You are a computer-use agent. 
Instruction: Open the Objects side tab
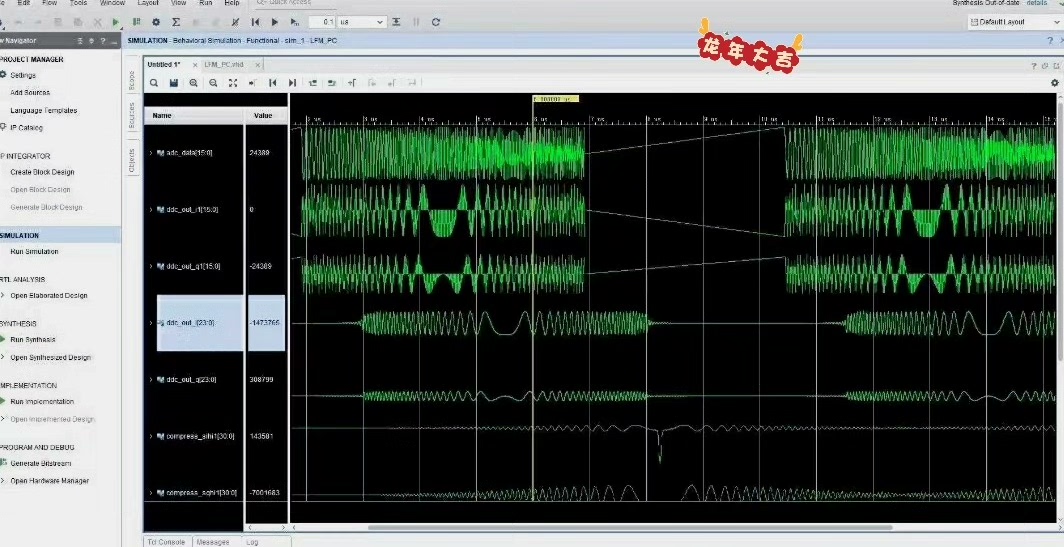pos(132,161)
